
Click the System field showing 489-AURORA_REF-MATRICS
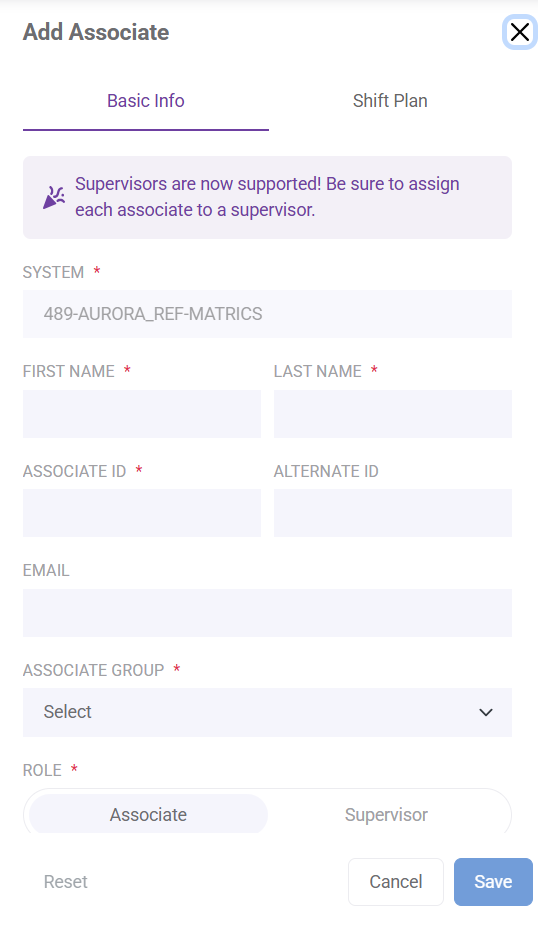coord(267,314)
